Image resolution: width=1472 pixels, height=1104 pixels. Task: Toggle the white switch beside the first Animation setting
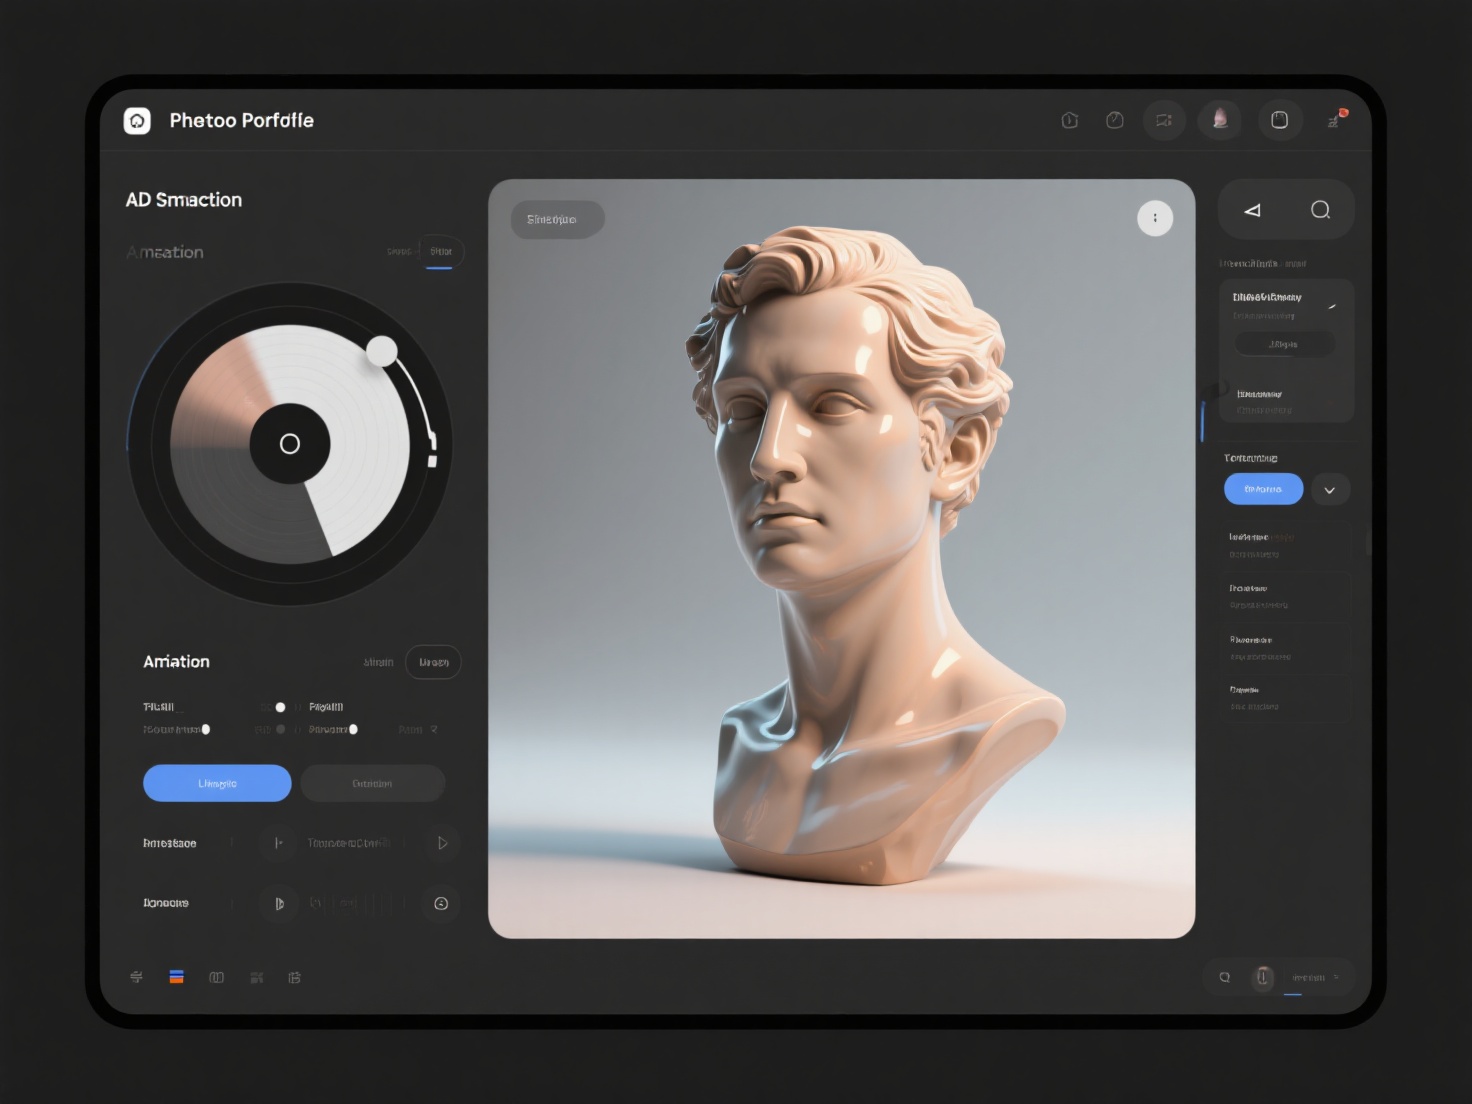coord(280,707)
